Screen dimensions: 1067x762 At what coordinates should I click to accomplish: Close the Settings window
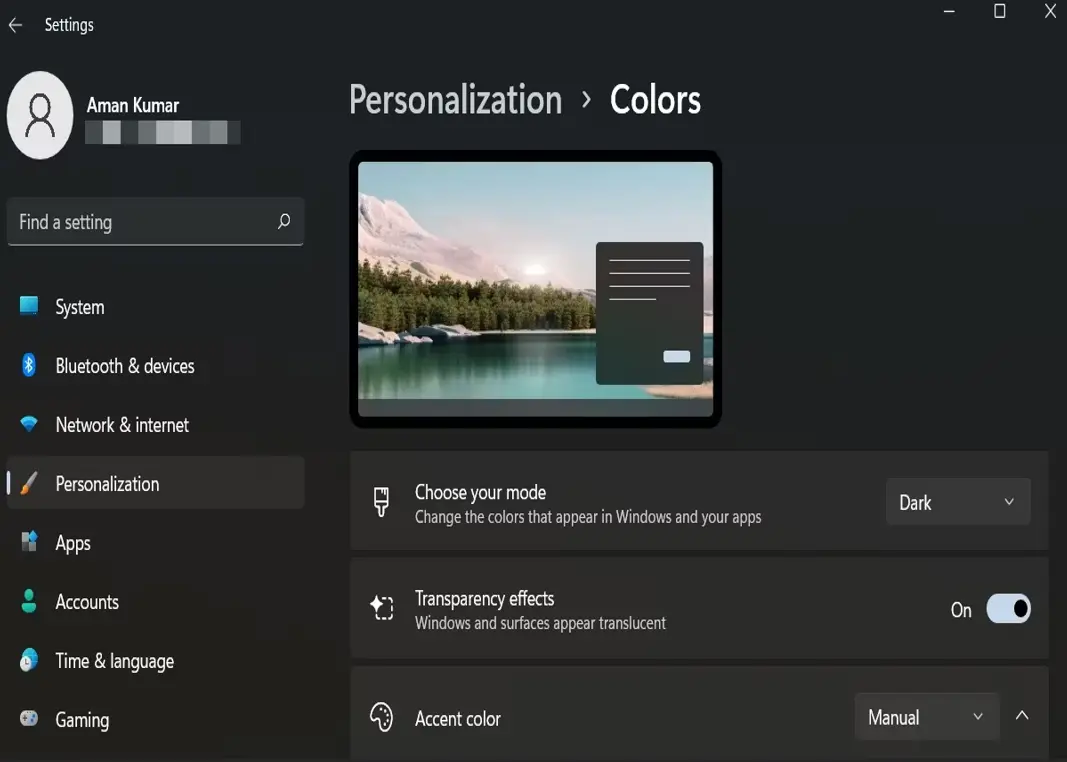(1050, 11)
